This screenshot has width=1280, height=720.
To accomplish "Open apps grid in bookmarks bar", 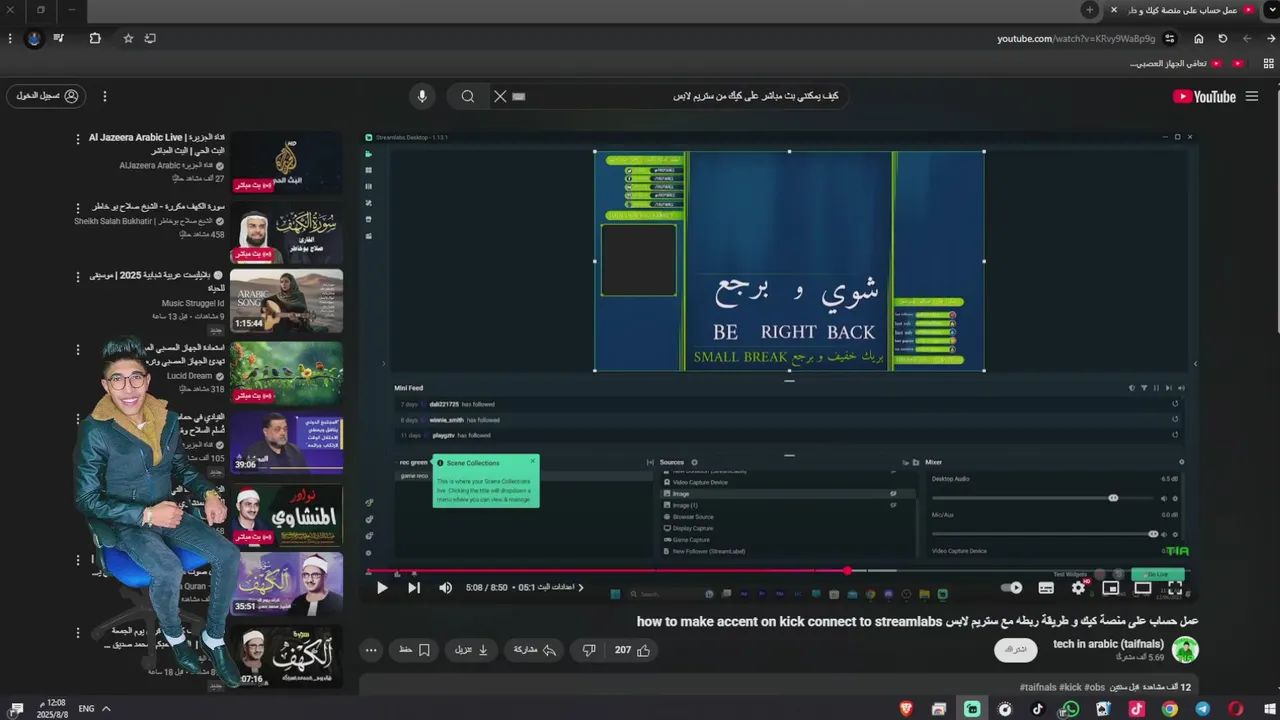I will pyautogui.click(x=1268, y=63).
